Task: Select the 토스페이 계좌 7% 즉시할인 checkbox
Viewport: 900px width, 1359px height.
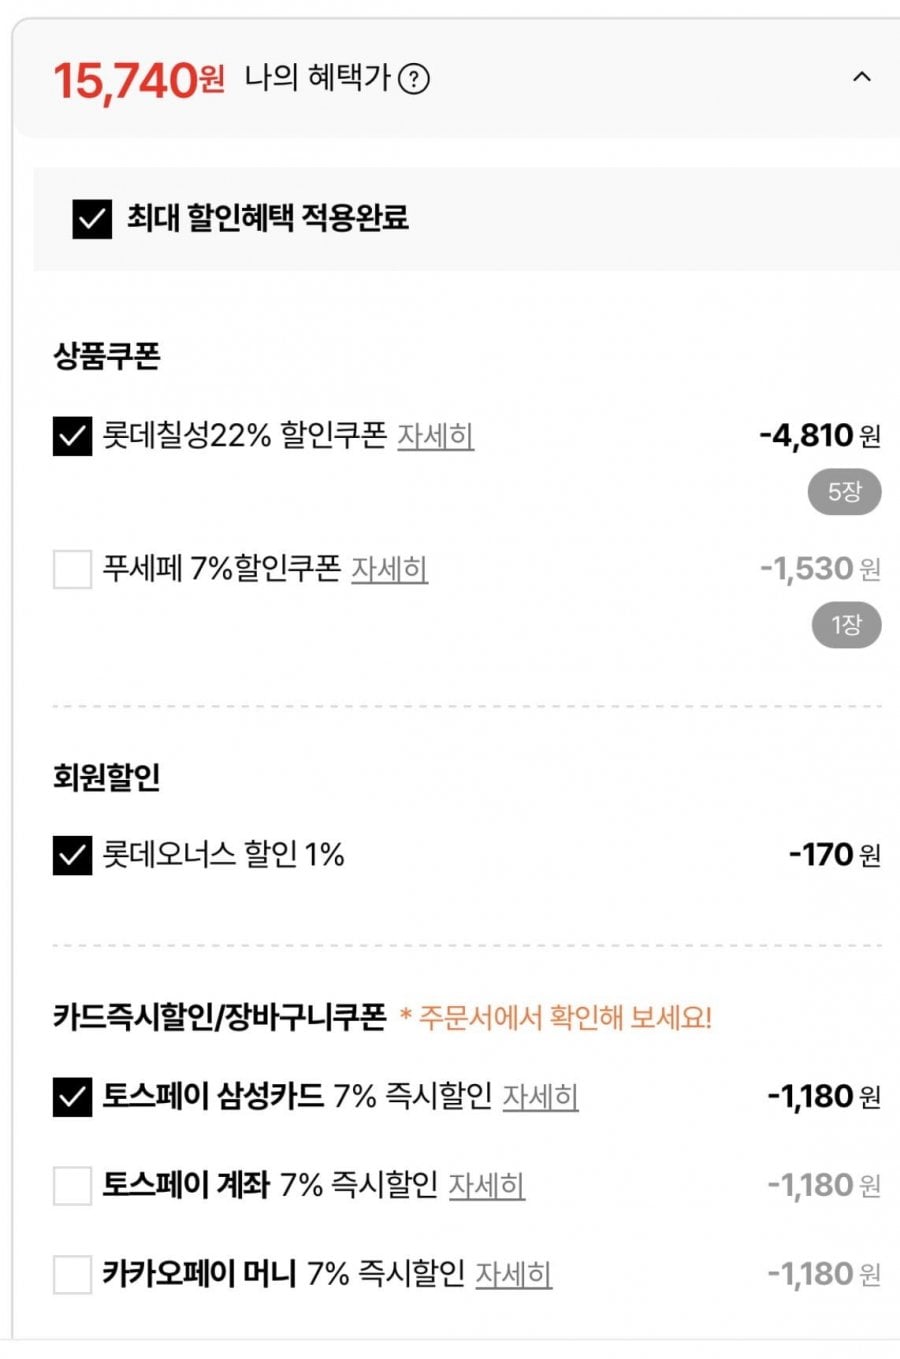Action: click(x=72, y=1186)
